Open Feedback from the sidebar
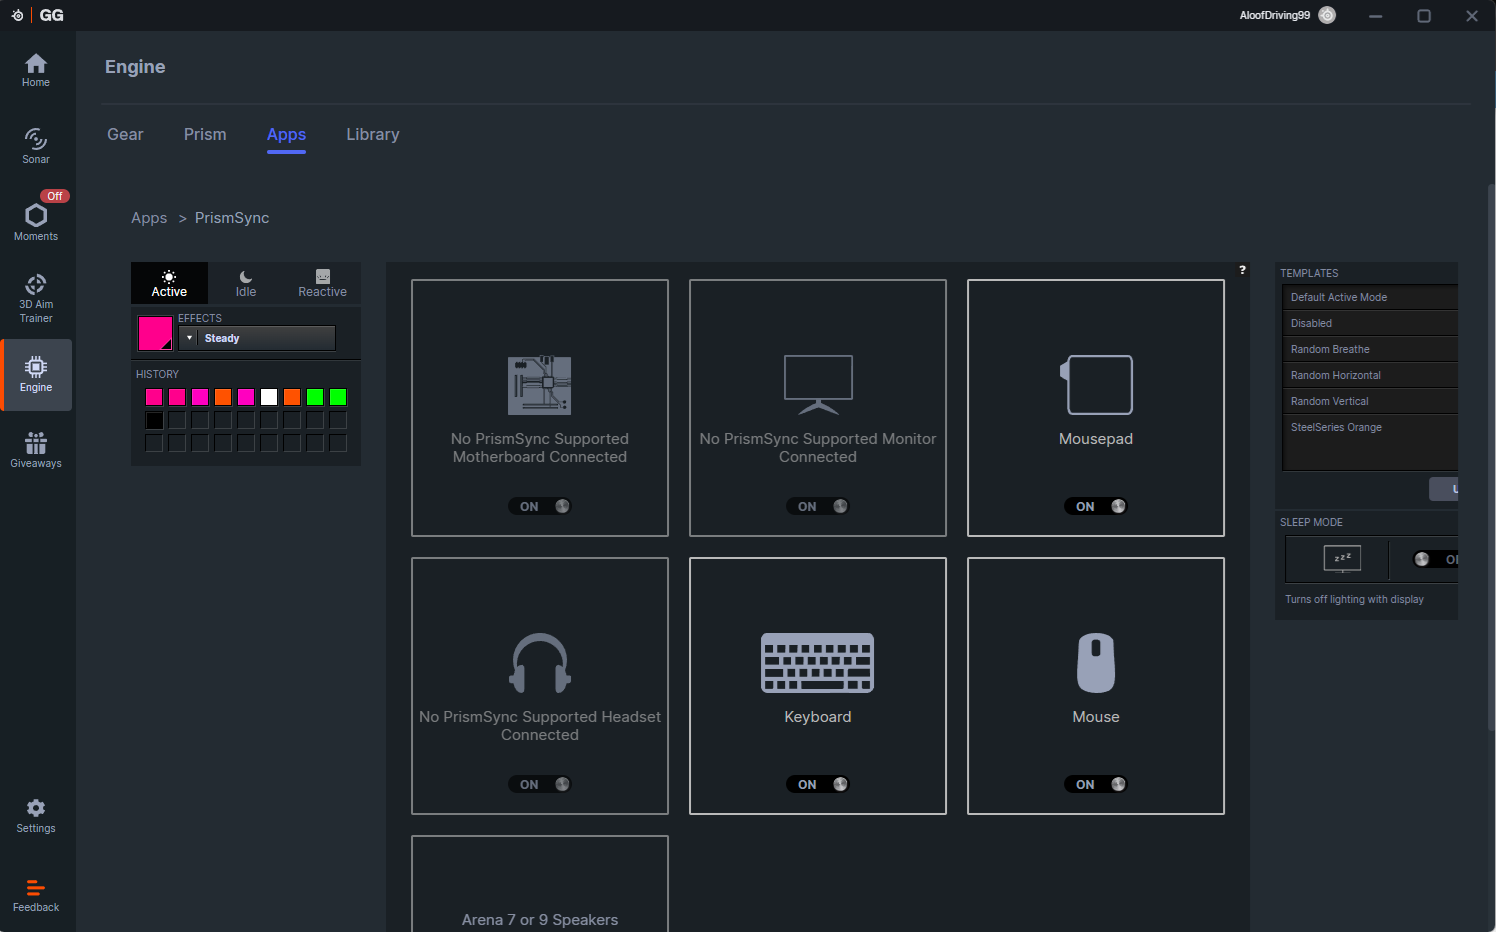This screenshot has width=1496, height=932. tap(36, 895)
